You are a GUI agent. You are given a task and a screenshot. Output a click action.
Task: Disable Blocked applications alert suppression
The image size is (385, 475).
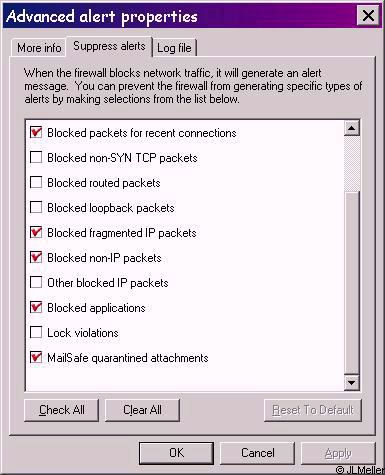click(x=36, y=307)
